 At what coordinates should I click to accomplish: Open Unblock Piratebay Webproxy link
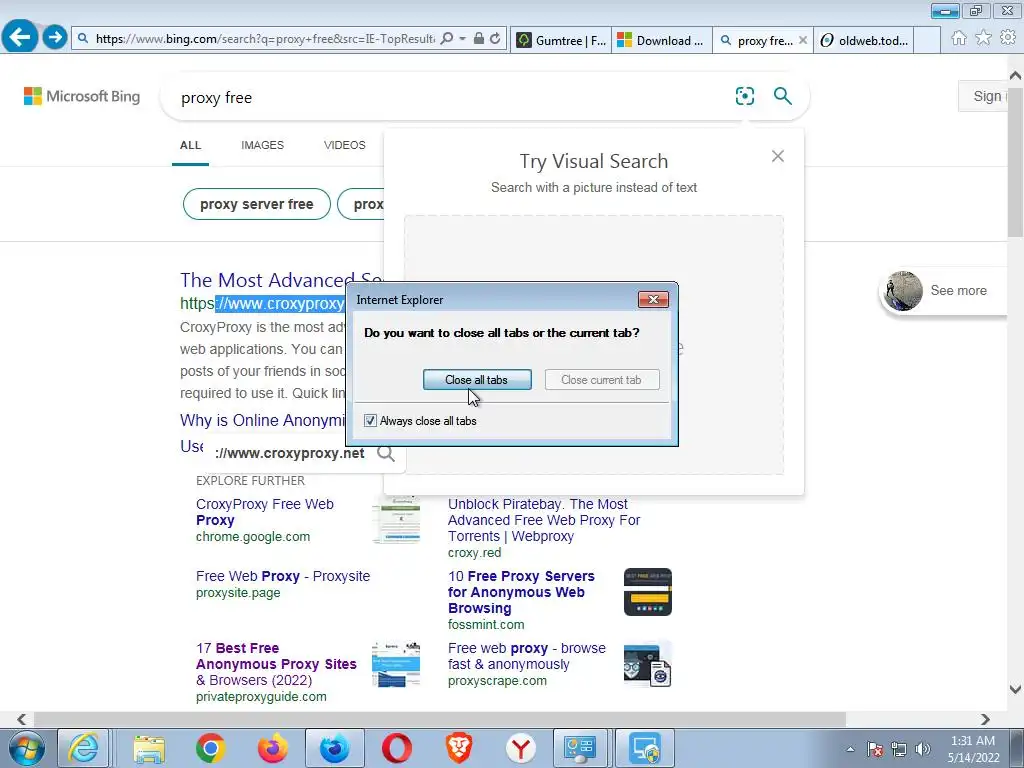pos(544,520)
